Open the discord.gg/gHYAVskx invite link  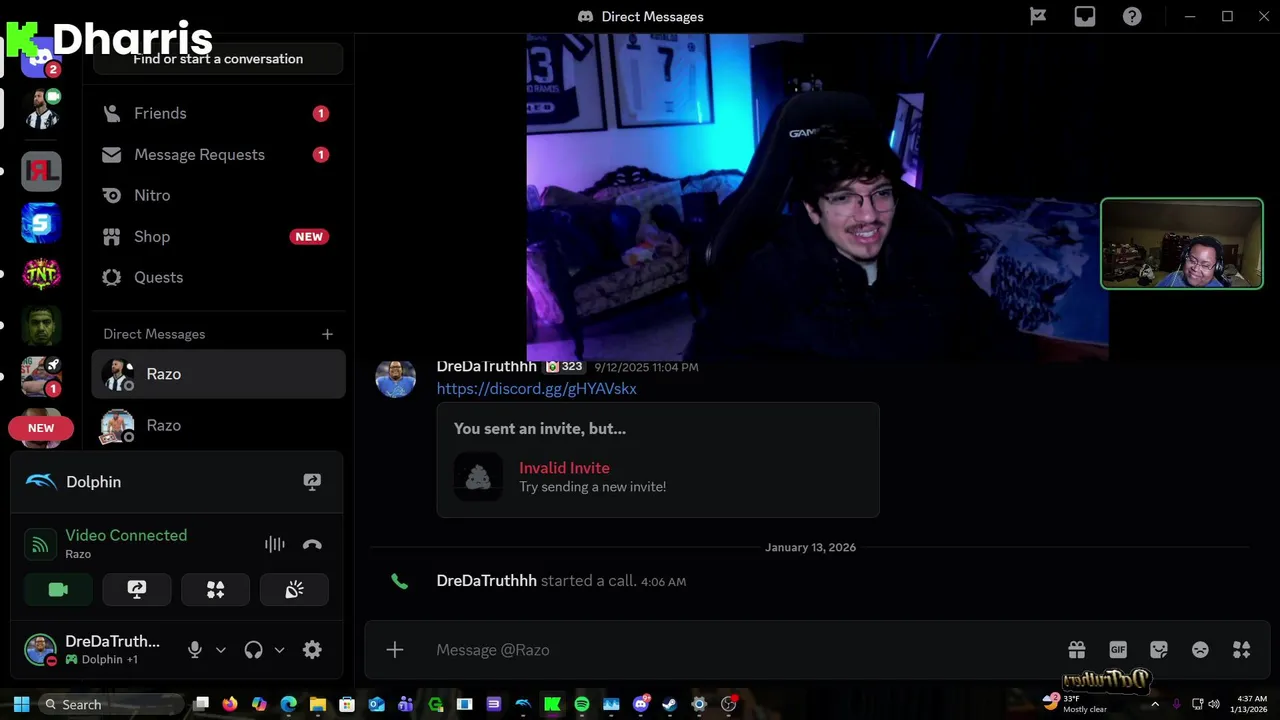pos(537,388)
